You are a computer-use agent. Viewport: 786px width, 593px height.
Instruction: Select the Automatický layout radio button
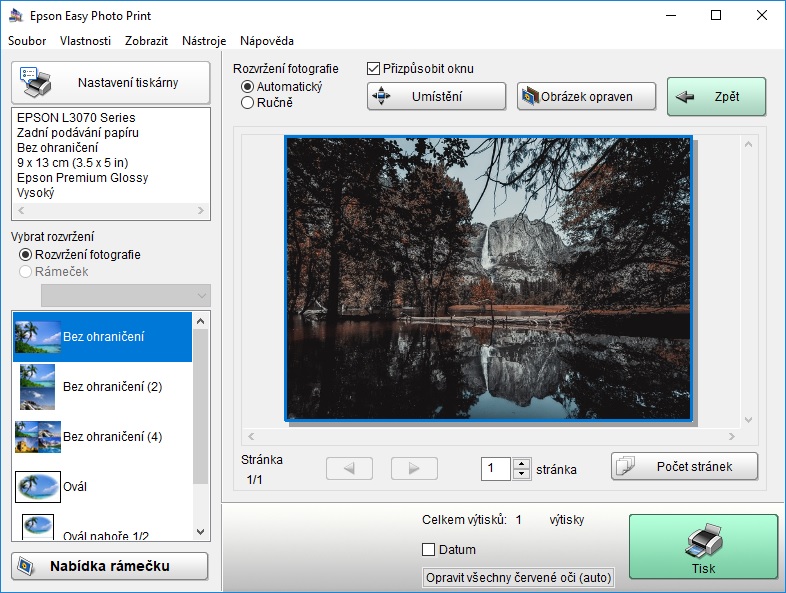pyautogui.click(x=247, y=87)
